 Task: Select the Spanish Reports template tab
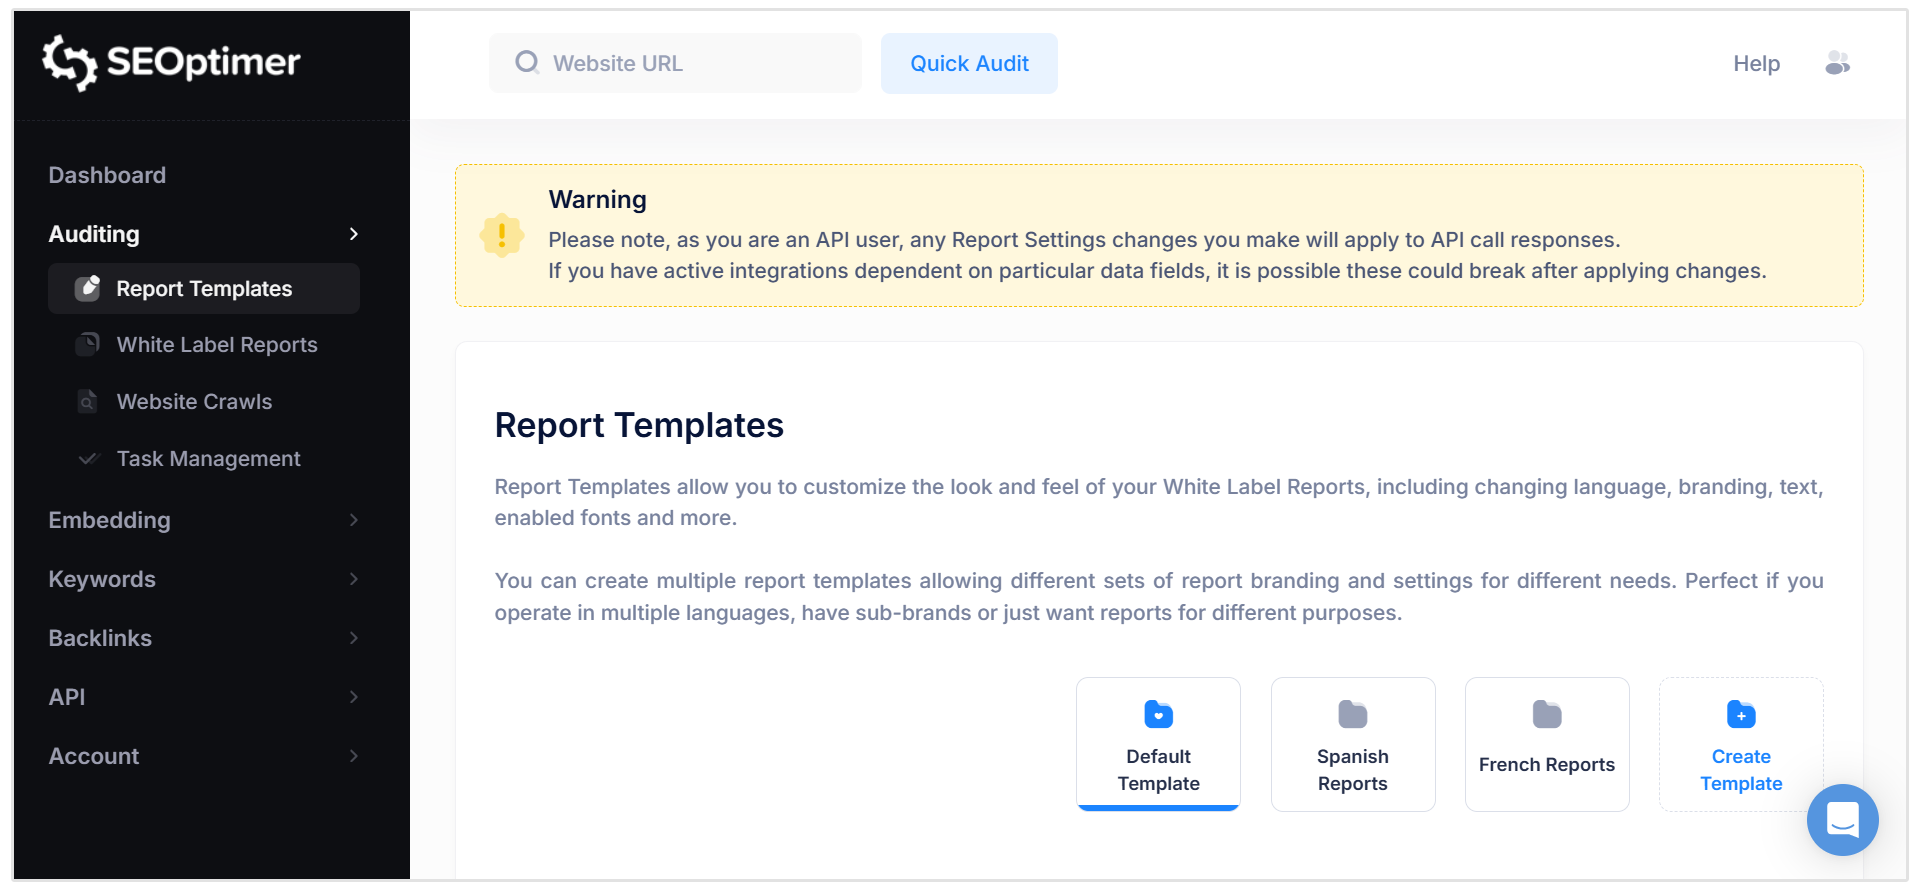click(1352, 744)
